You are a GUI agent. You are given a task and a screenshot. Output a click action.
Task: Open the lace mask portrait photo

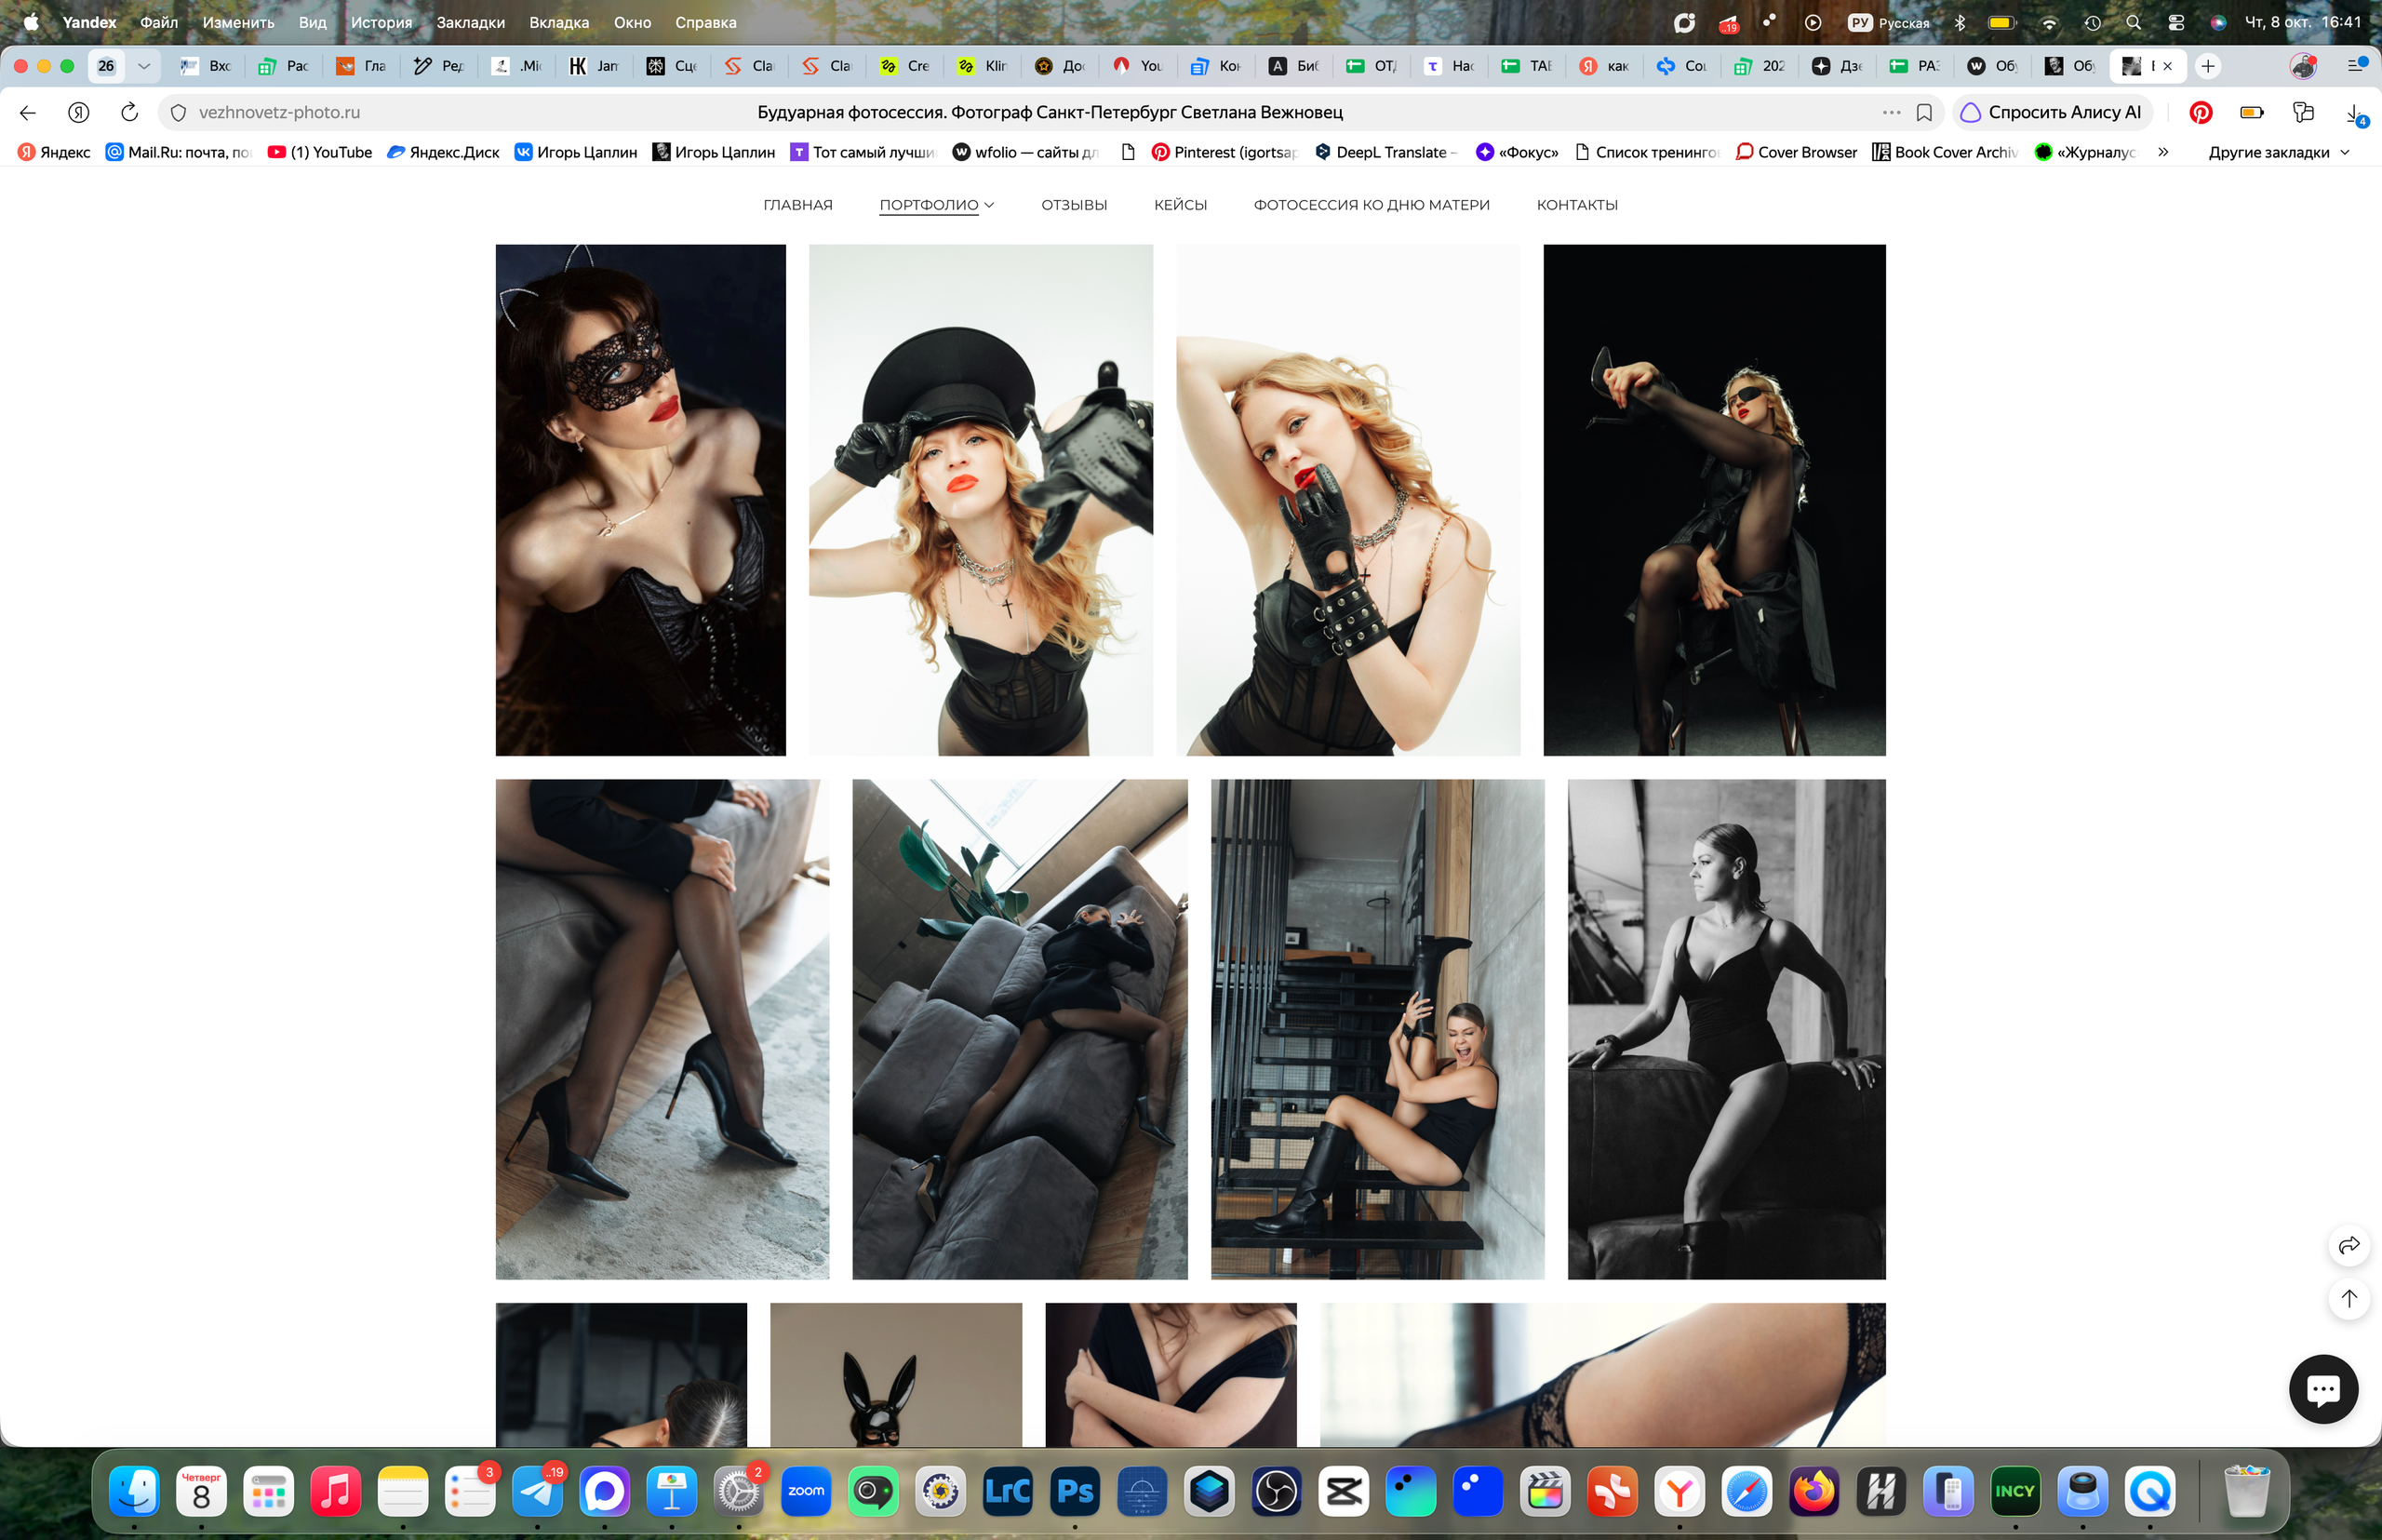coord(640,500)
